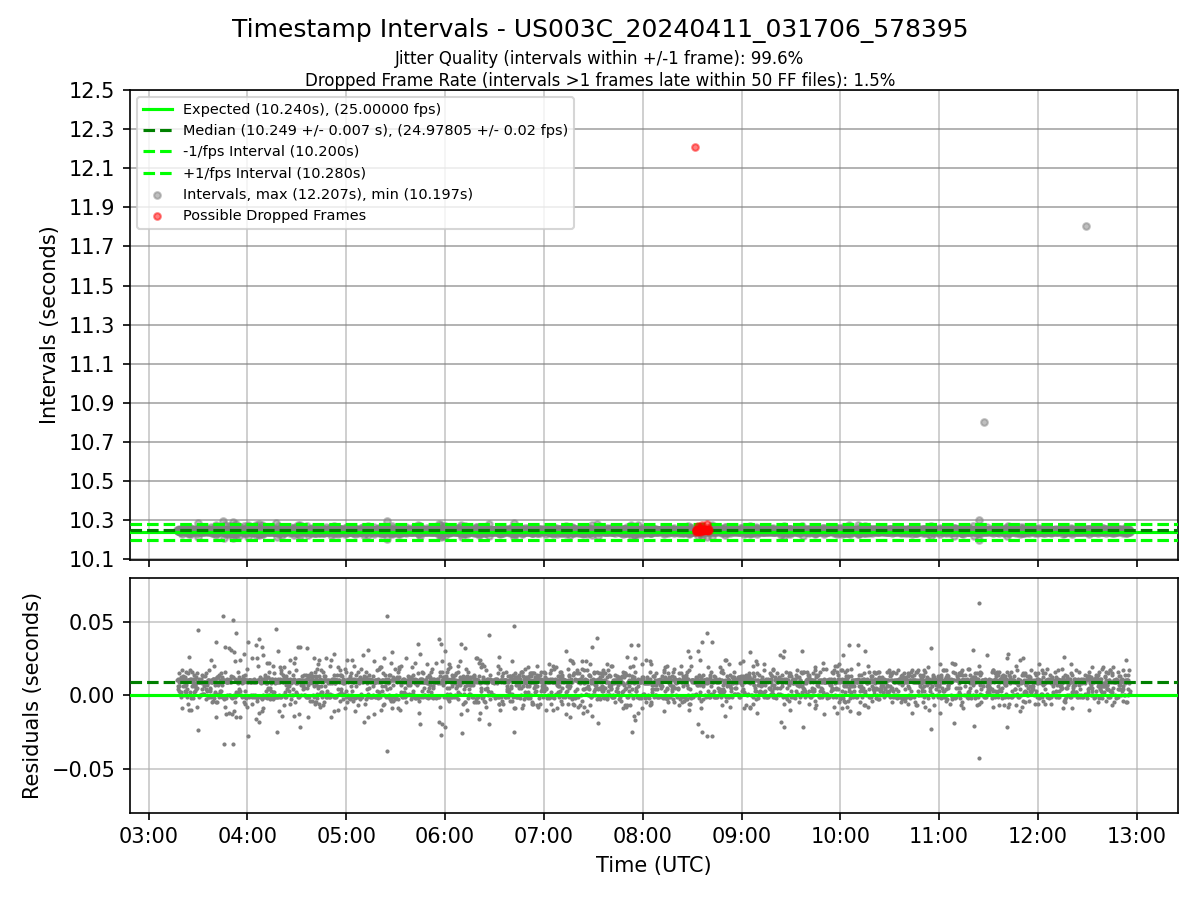Click the highest residual point near 11:25
The height and width of the screenshot is (900, 1200).
pos(979,603)
